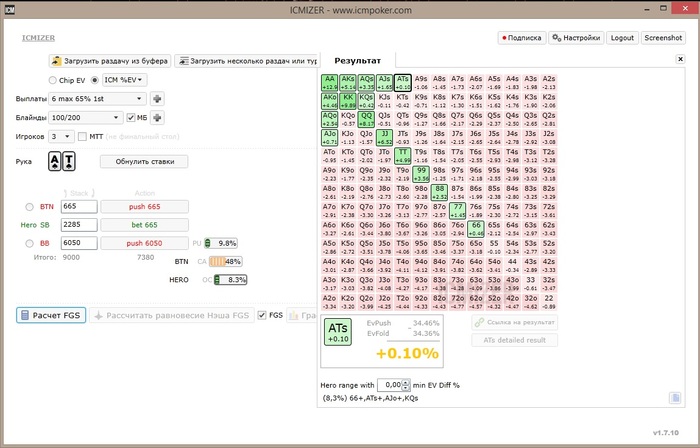This screenshot has height=448, width=700.
Task: Click Загрузить несколько раздач button
Action: coord(246,61)
